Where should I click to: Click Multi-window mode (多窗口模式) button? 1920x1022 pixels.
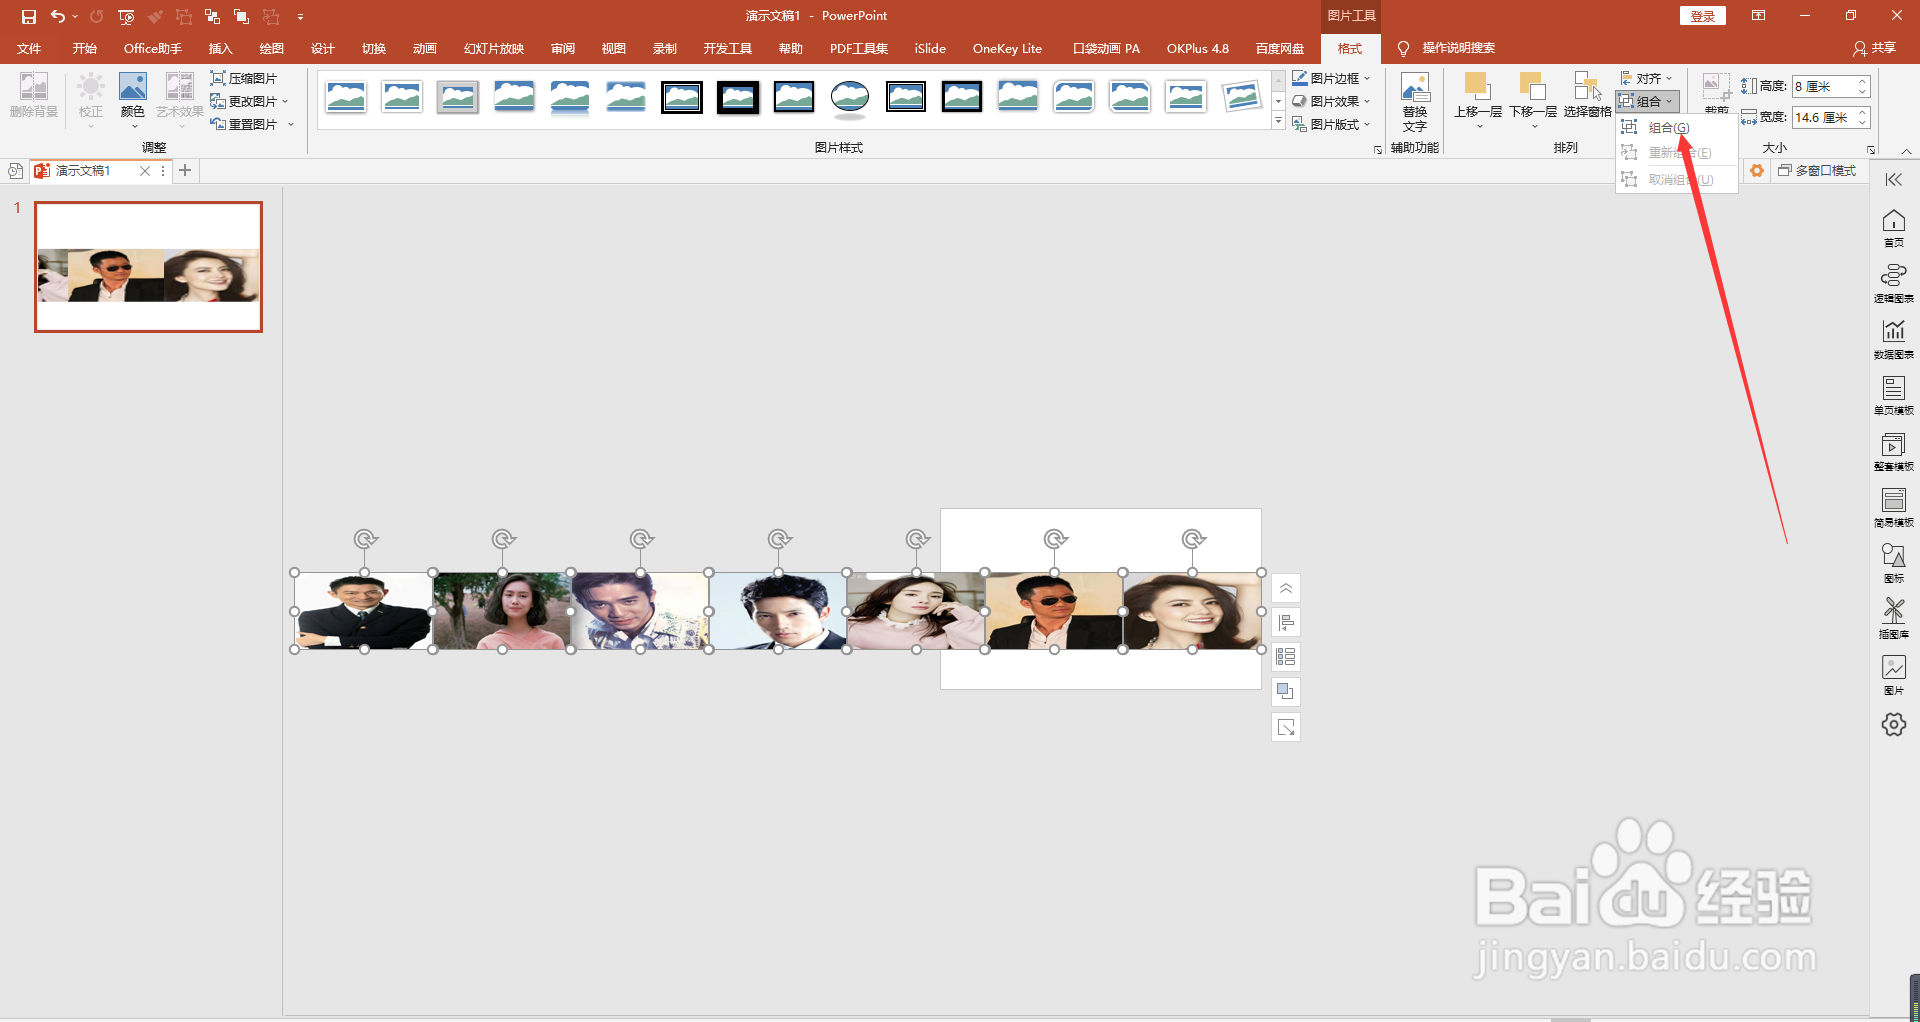[1817, 171]
